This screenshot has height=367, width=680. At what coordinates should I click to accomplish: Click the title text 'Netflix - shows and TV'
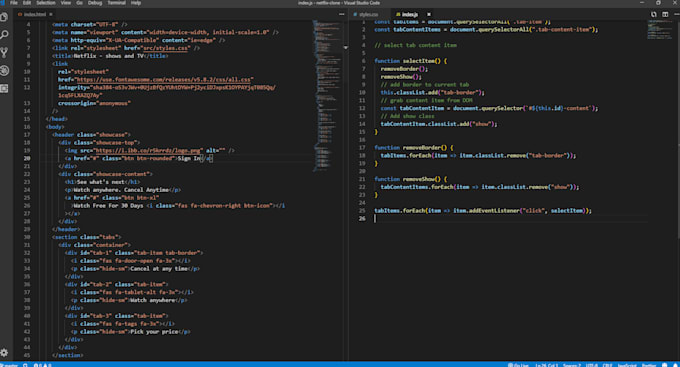pyautogui.click(x=108, y=56)
